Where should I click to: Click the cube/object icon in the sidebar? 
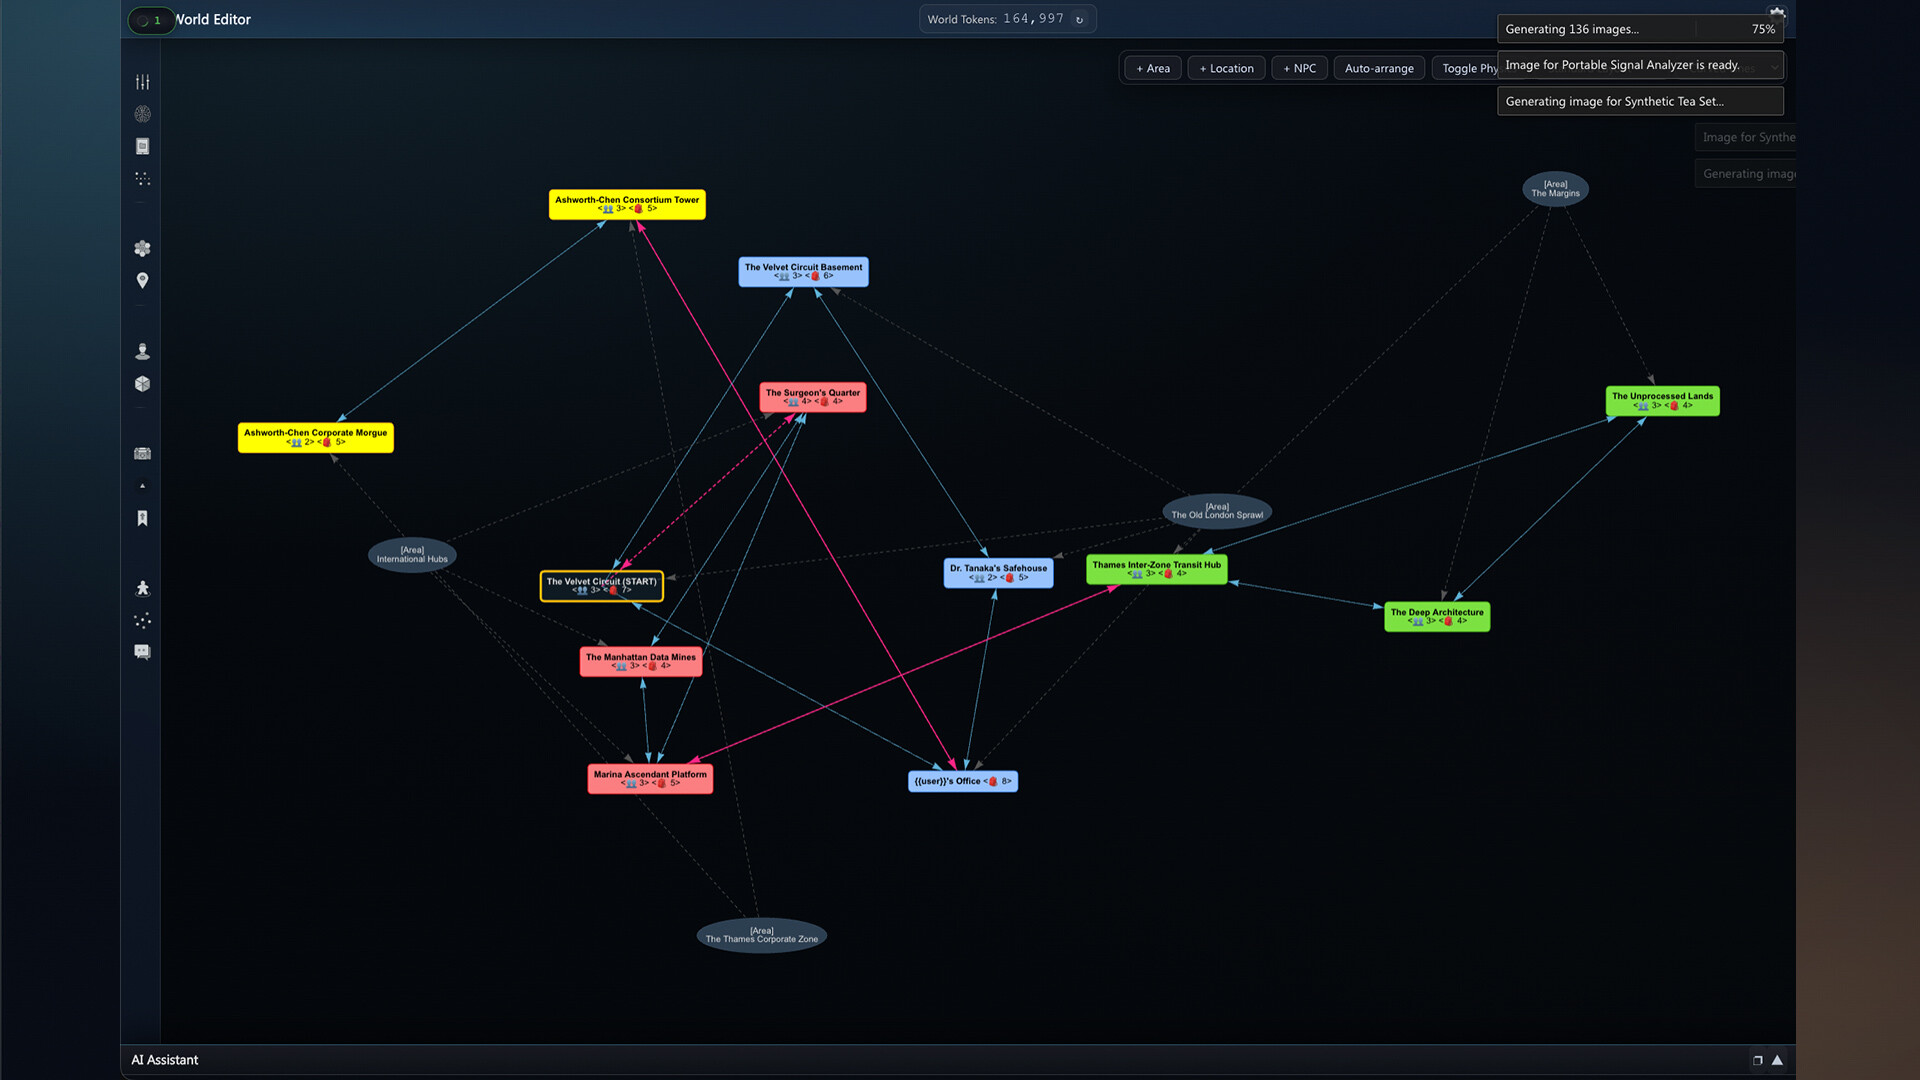pos(142,383)
